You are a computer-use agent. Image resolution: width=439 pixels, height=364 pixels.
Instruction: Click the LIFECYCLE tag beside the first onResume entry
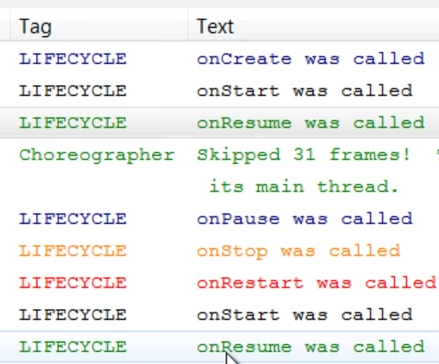tap(73, 123)
